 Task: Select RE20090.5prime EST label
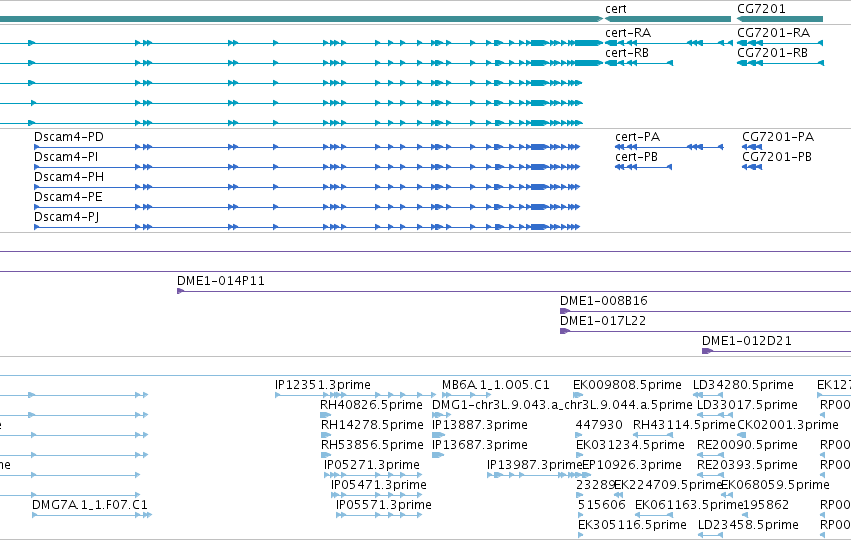pos(747,445)
